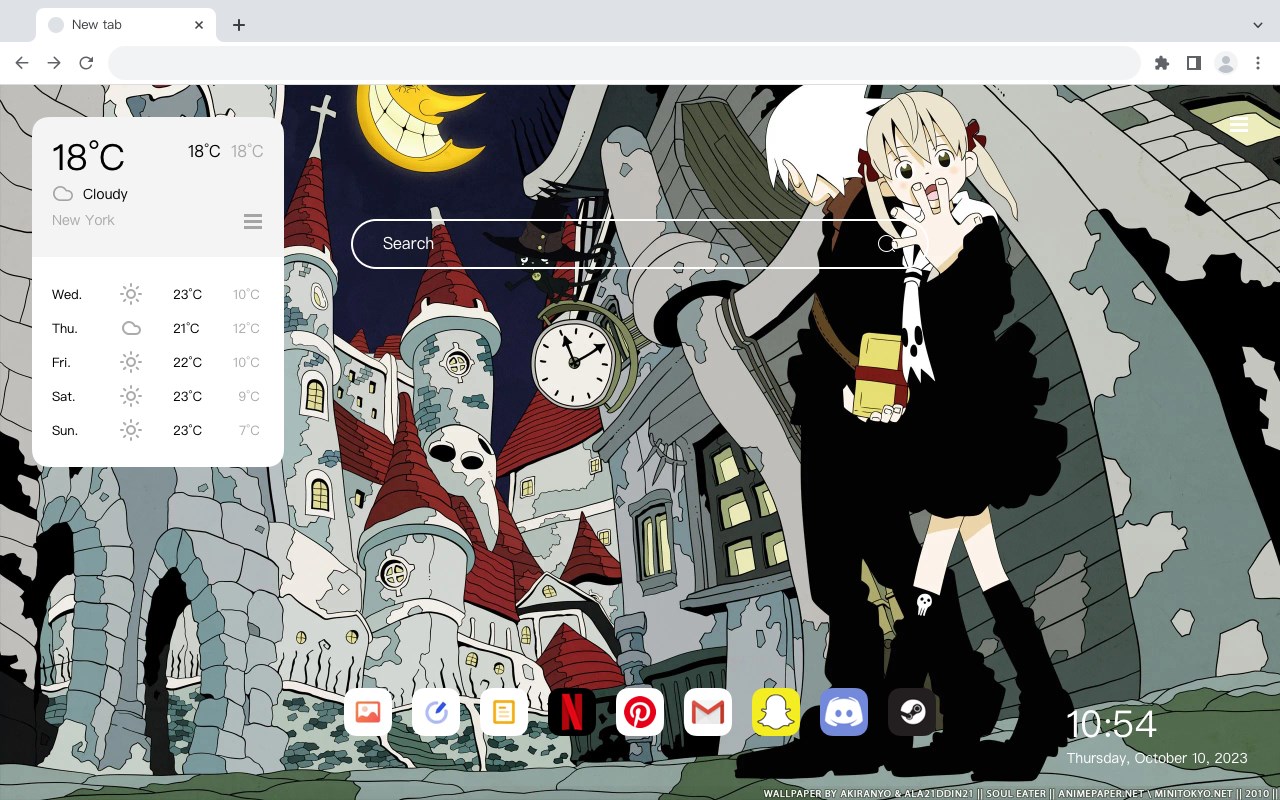Viewport: 1280px width, 800px height.
Task: Open the blue tasks checkmark shortcut icon
Action: pyautogui.click(x=436, y=712)
